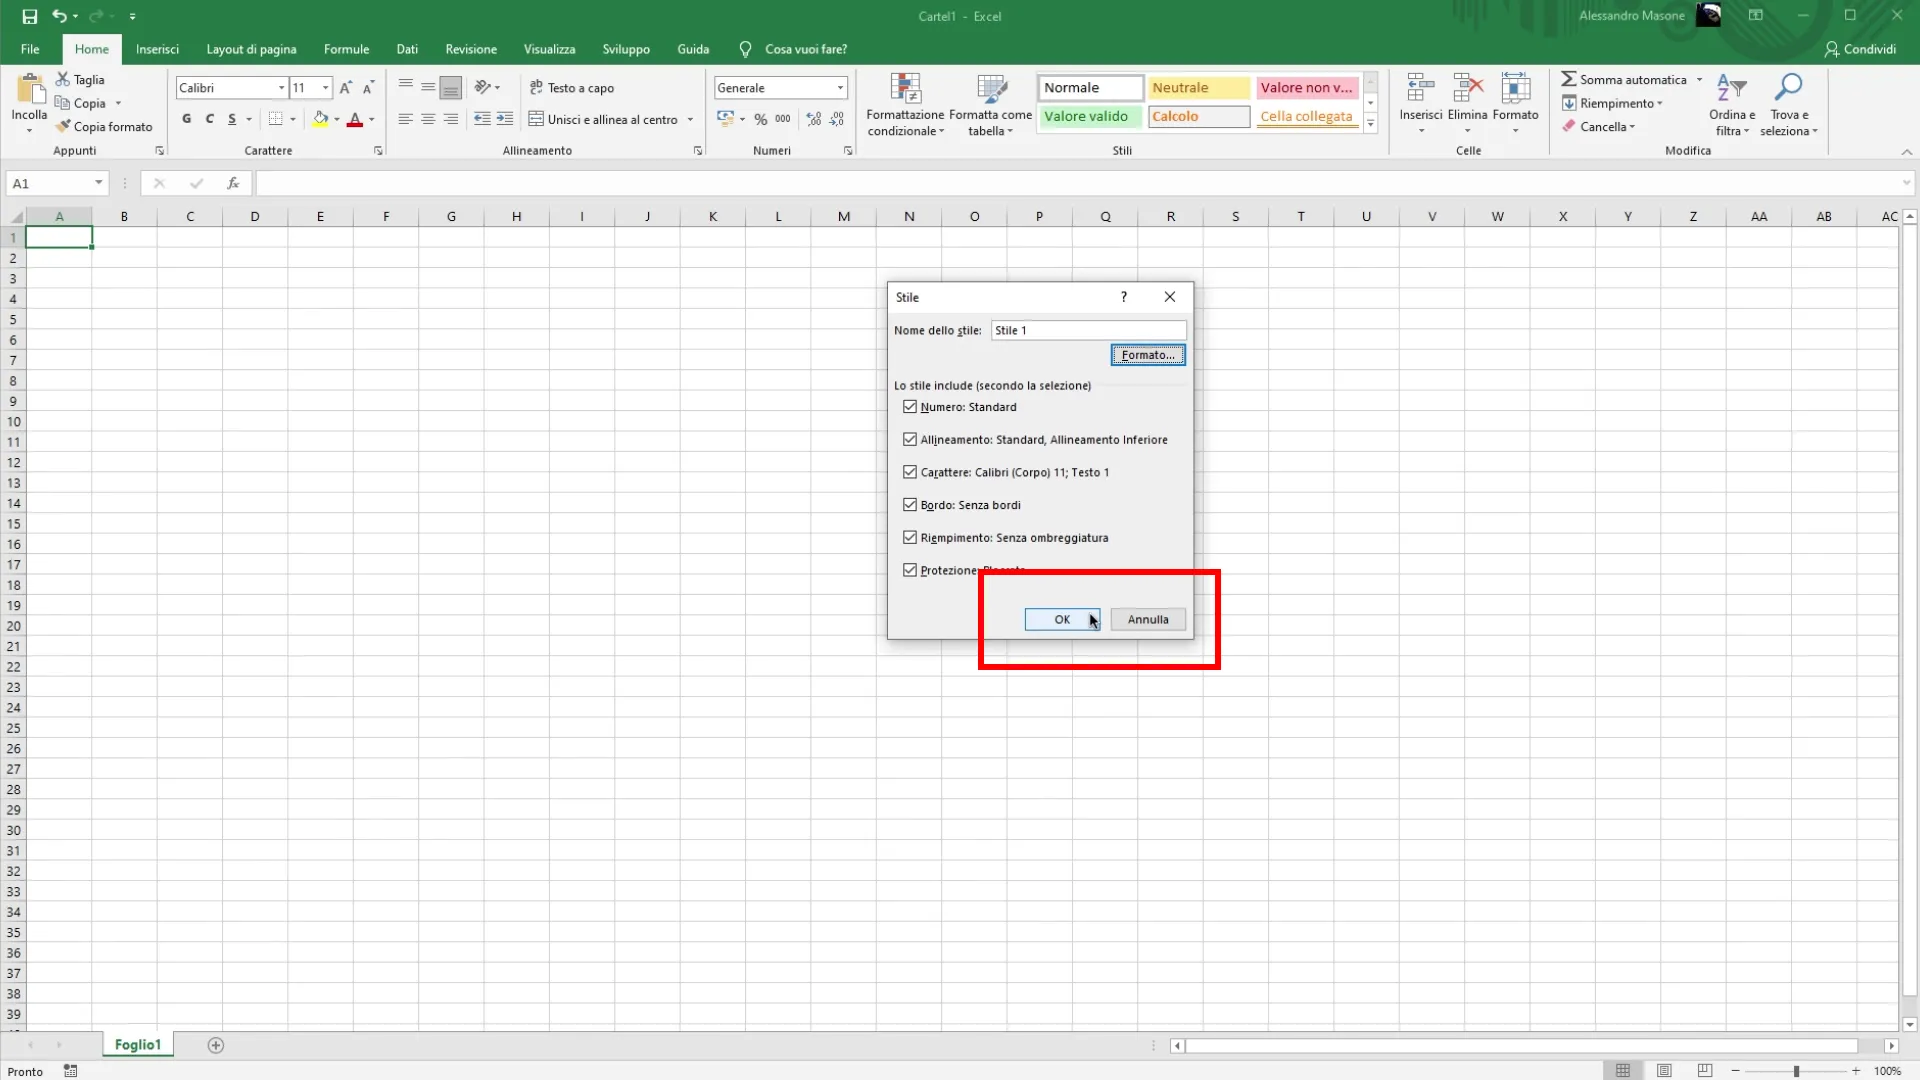Click the Bold (G) formatting icon
Screen dimensions: 1920x1080
tap(186, 119)
